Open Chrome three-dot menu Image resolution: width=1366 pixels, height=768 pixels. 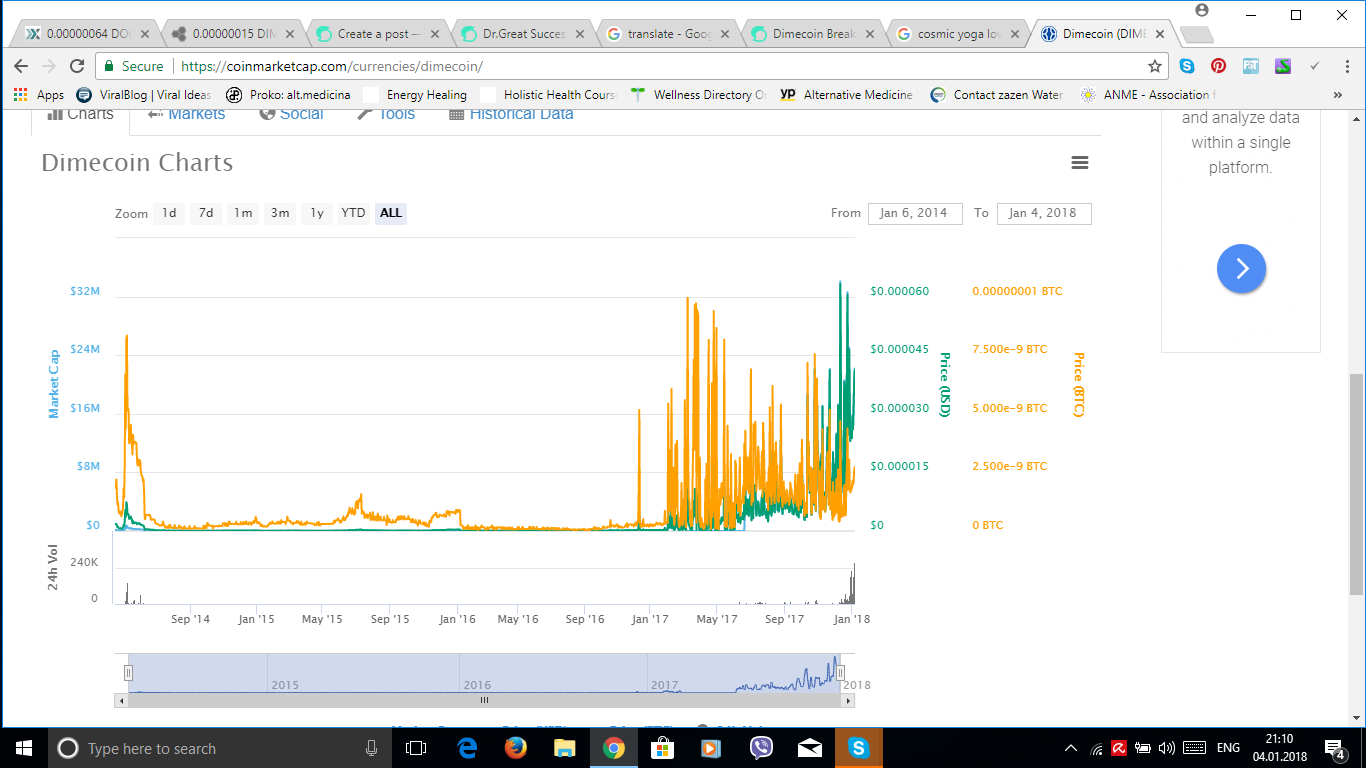point(1346,66)
